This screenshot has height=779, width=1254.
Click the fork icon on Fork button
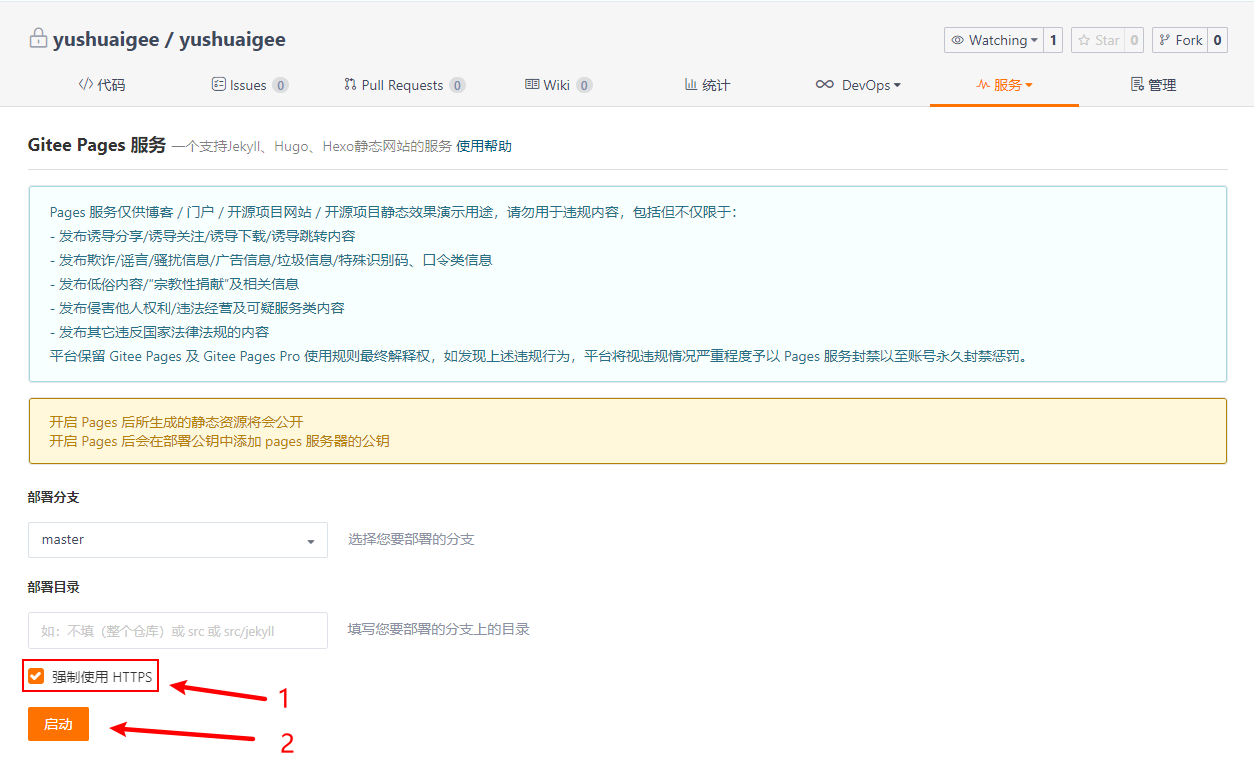[1165, 40]
